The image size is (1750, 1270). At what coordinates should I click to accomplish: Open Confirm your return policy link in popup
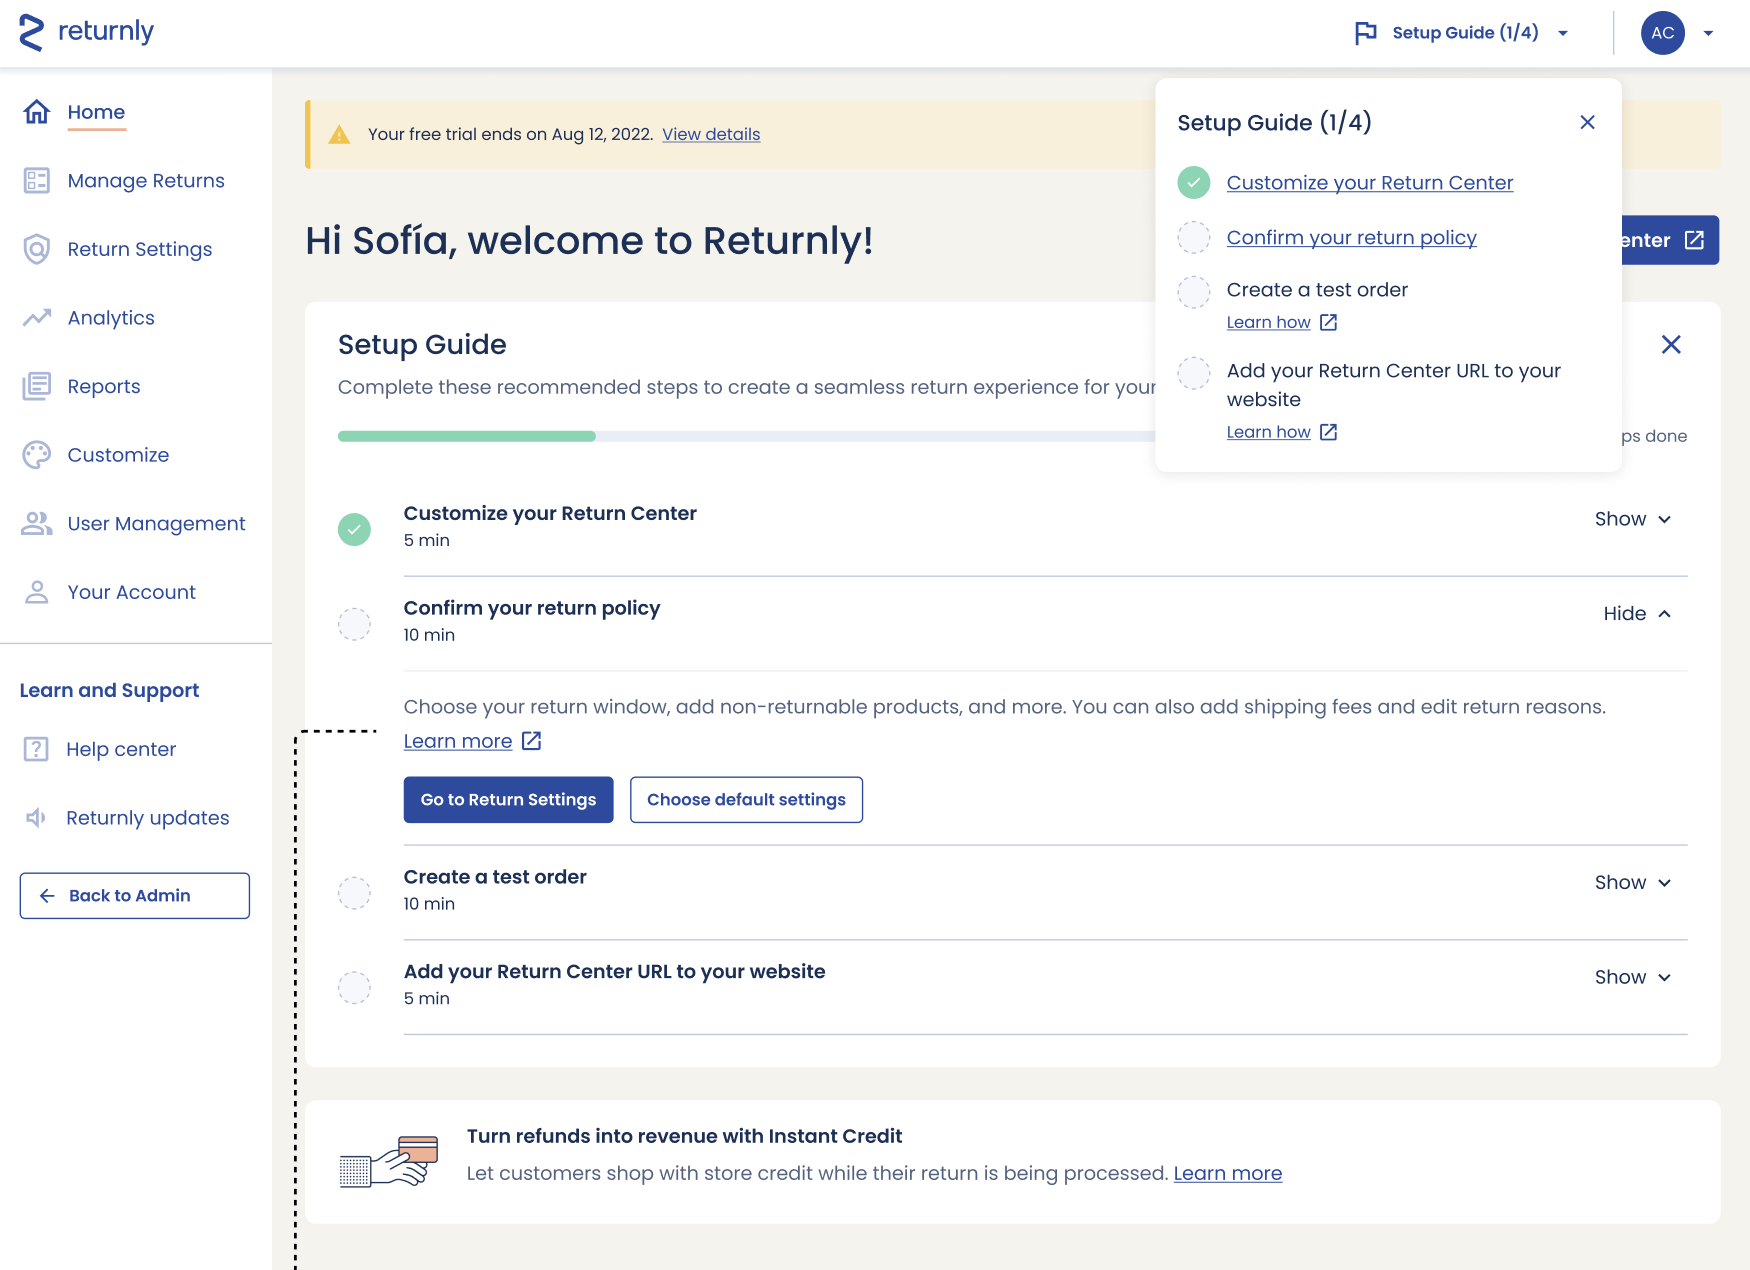click(x=1351, y=238)
